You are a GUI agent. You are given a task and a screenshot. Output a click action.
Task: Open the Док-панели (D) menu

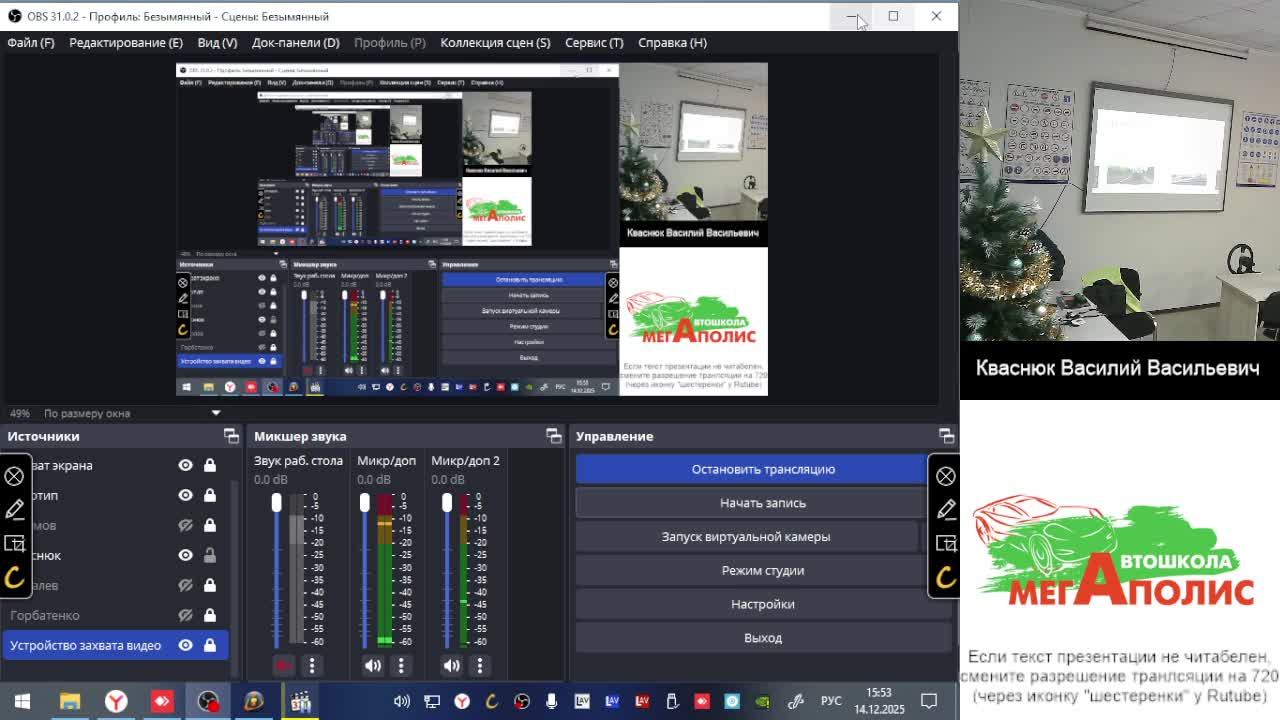[x=295, y=42]
